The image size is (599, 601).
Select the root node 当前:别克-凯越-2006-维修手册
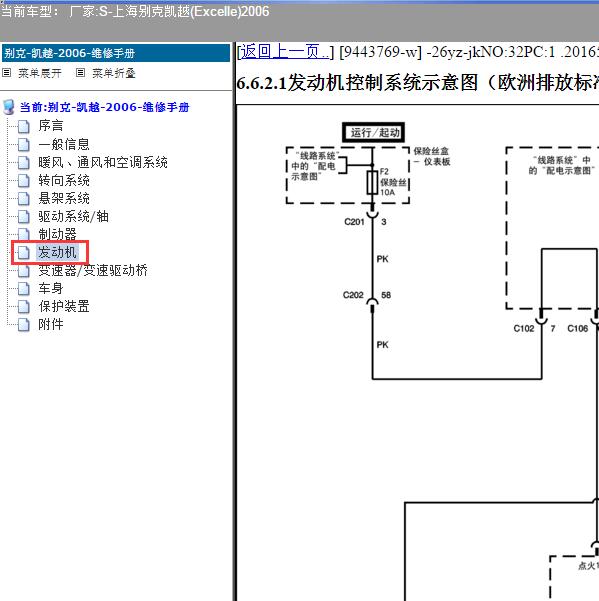coord(105,107)
